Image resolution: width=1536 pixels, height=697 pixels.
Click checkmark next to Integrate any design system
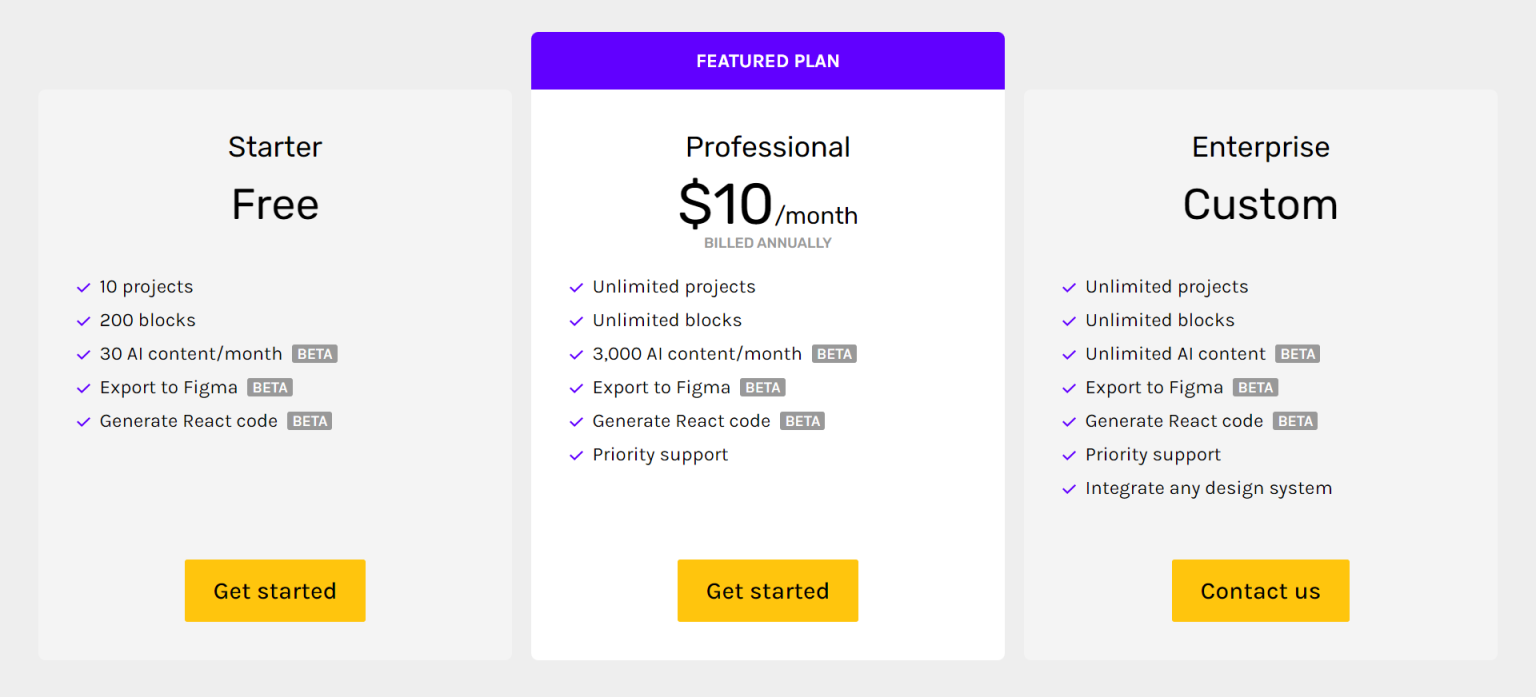tap(1069, 489)
